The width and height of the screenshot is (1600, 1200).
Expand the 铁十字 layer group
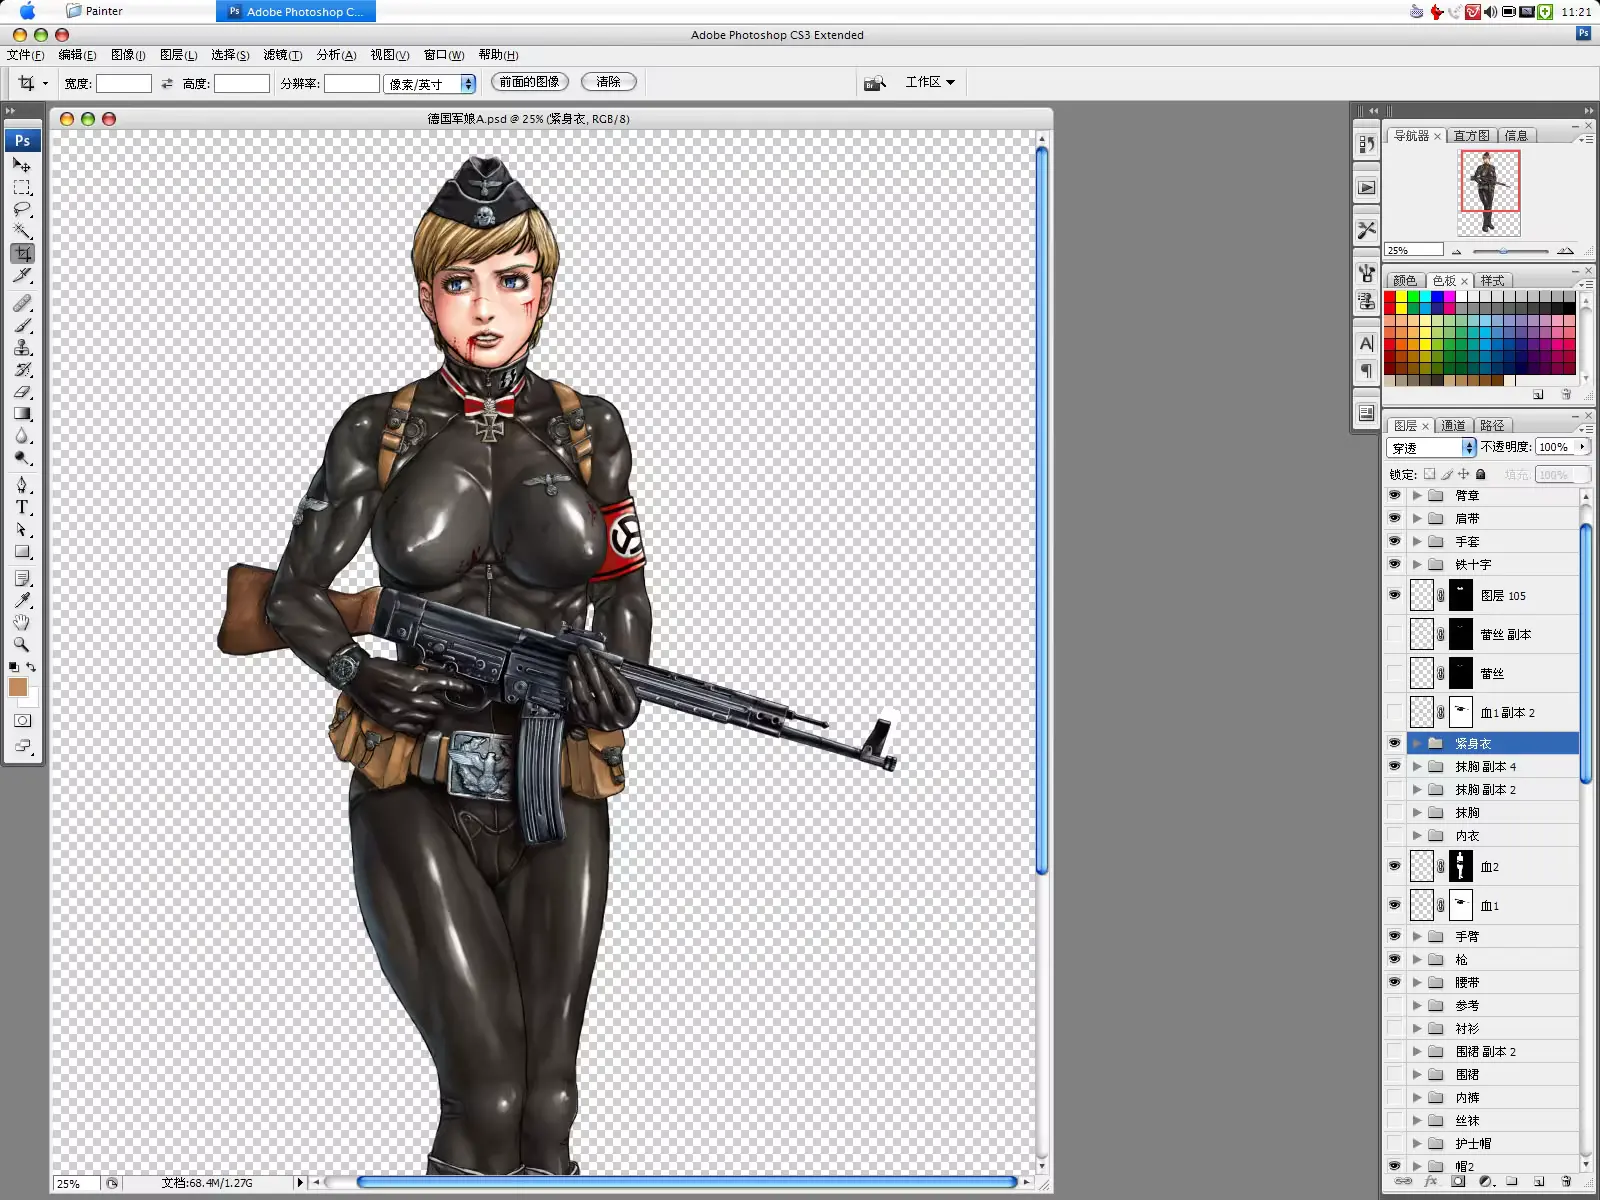1417,564
